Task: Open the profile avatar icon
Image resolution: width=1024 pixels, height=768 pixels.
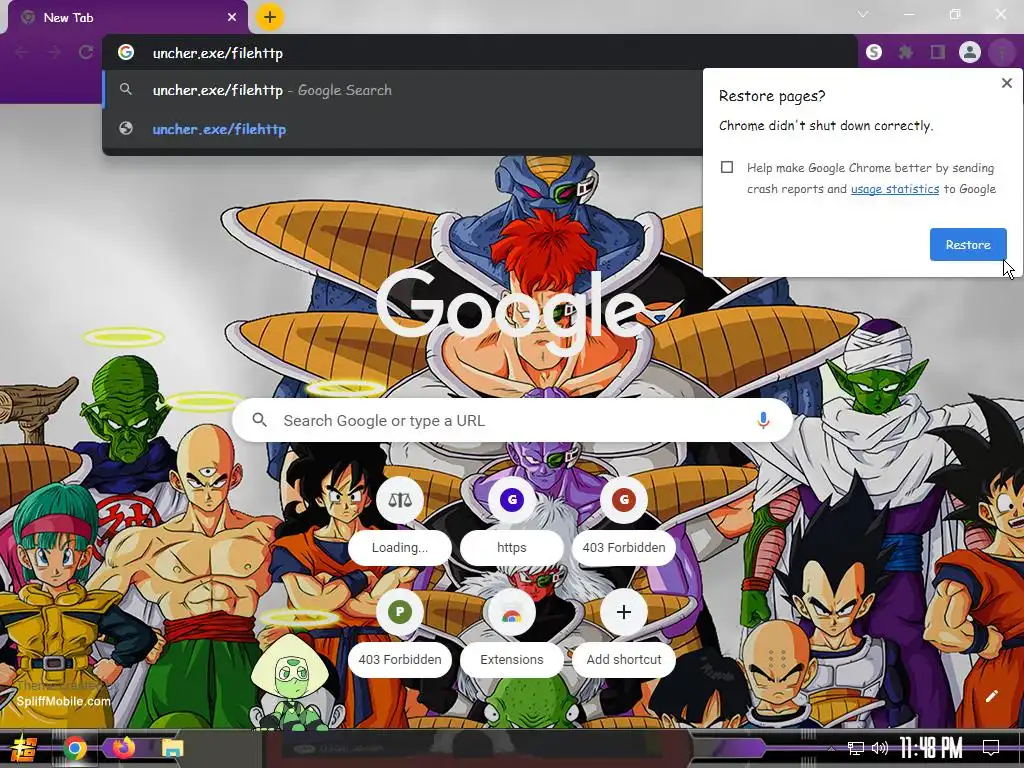Action: click(x=970, y=52)
